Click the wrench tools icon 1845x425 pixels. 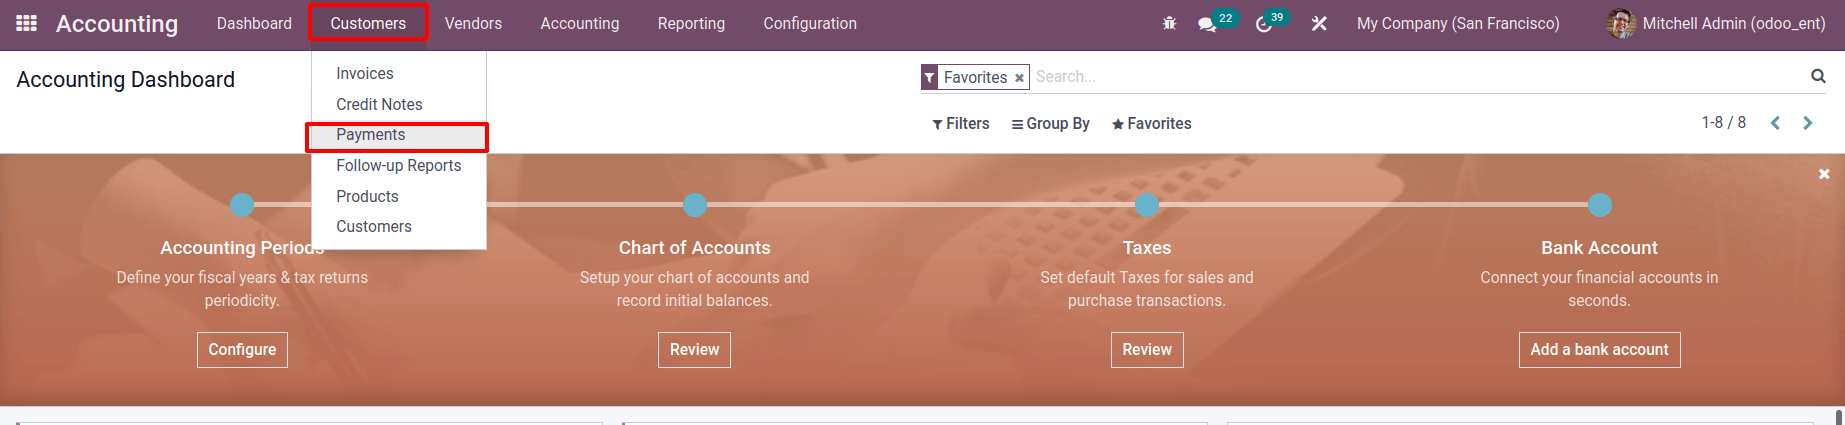[1319, 23]
